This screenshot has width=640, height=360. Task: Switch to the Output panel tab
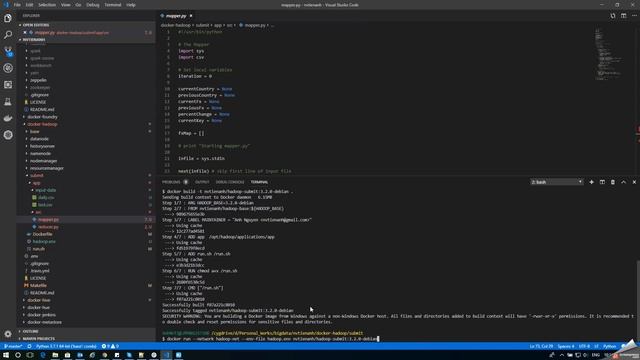point(202,182)
